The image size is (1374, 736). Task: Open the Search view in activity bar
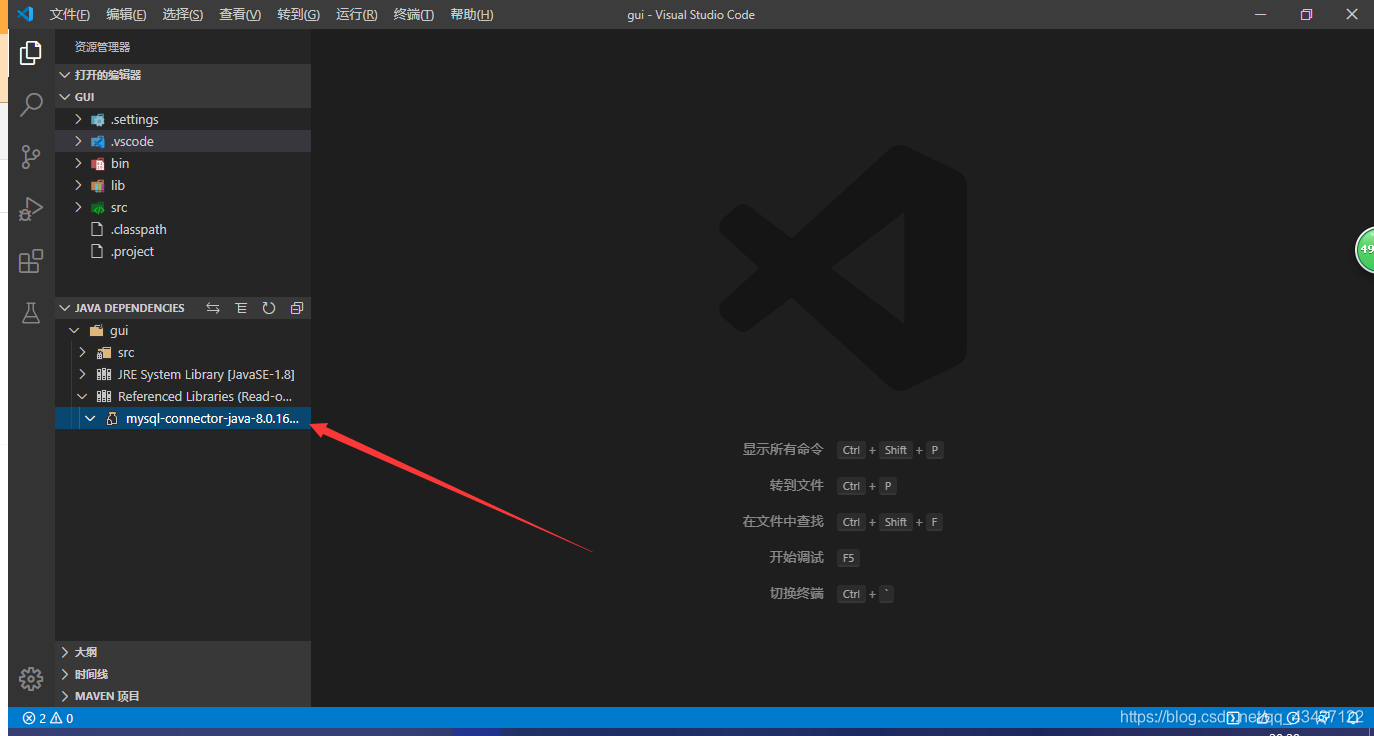point(31,104)
